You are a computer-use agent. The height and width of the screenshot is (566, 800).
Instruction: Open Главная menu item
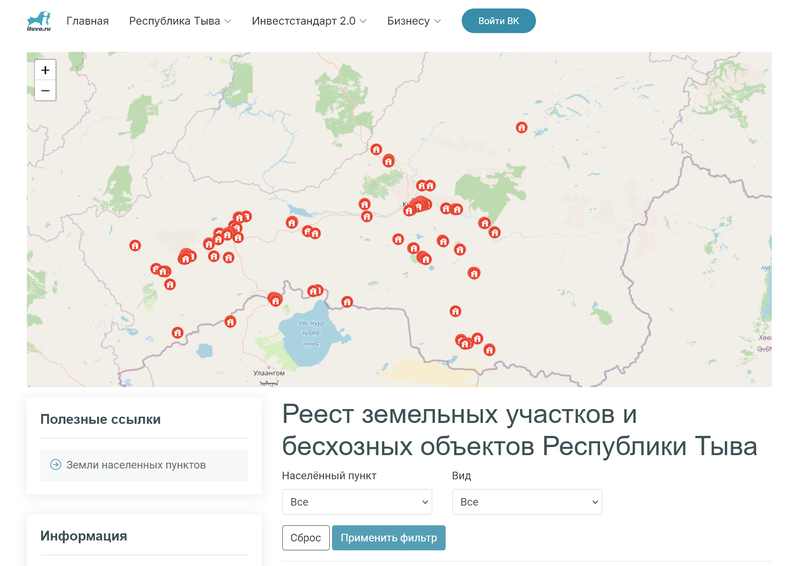pyautogui.click(x=87, y=21)
